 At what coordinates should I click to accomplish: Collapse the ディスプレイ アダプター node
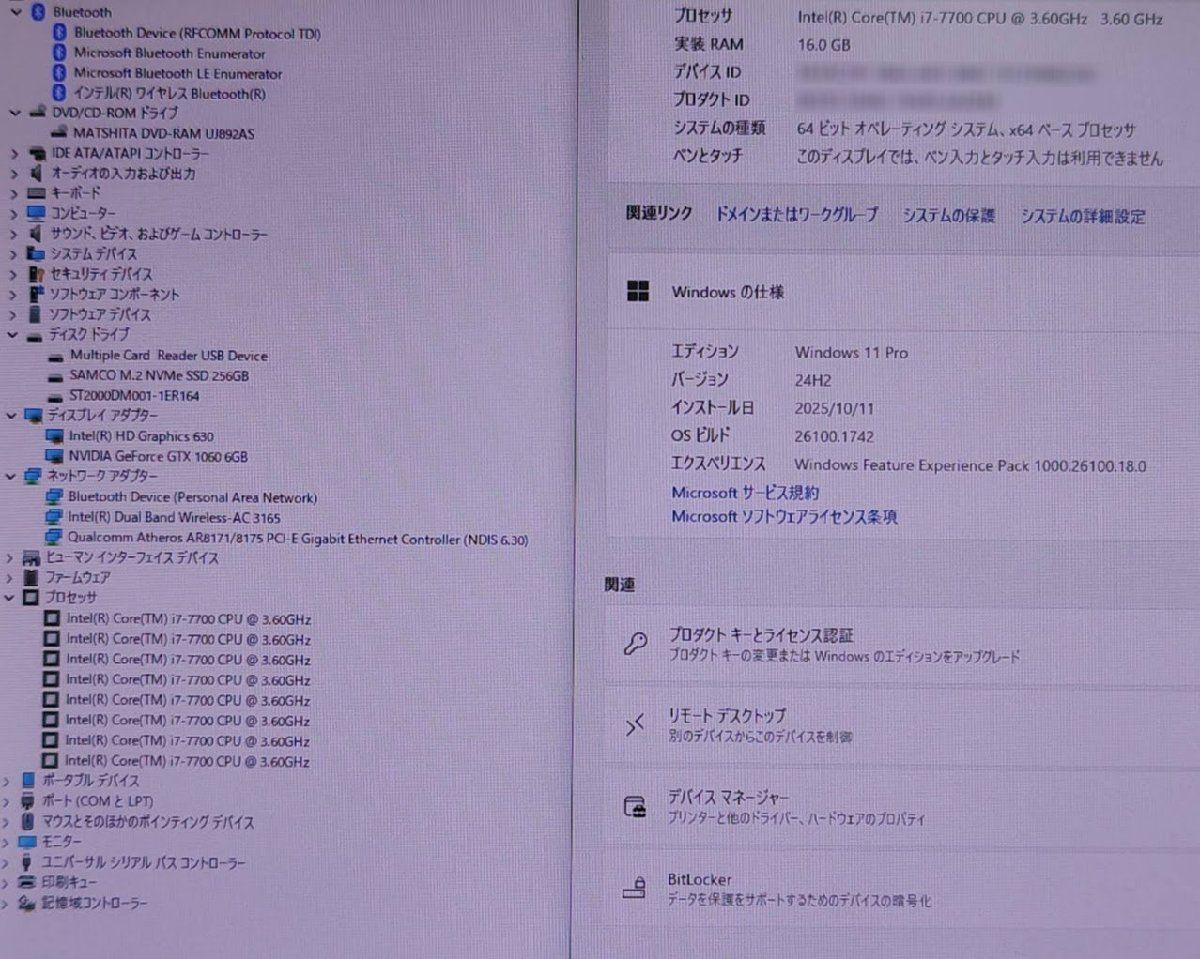click(11, 415)
